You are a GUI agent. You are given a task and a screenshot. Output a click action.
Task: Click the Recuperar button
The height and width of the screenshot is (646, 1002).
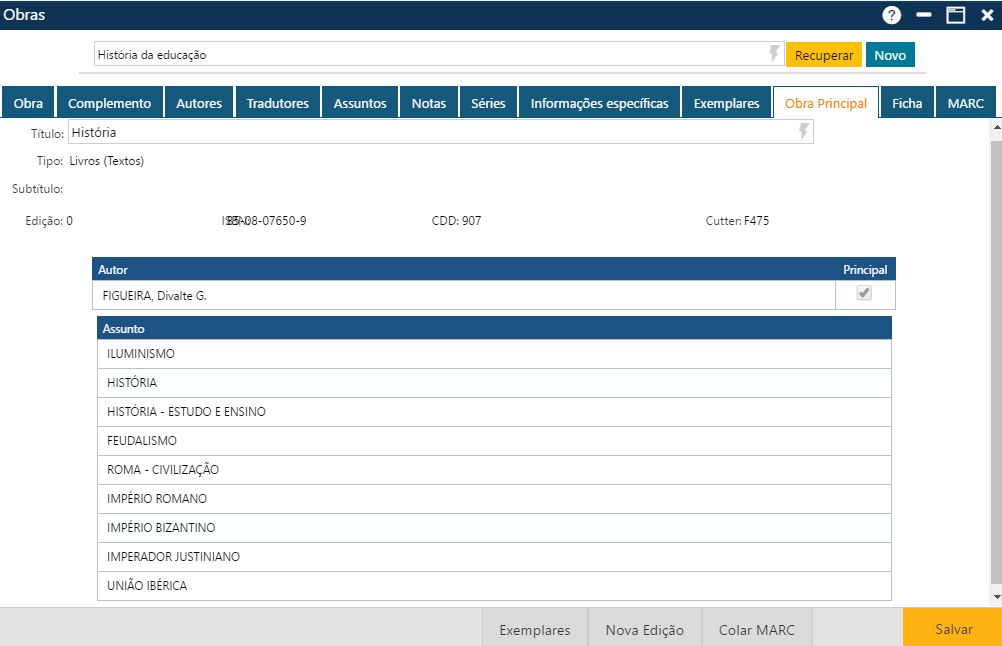pyautogui.click(x=823, y=55)
